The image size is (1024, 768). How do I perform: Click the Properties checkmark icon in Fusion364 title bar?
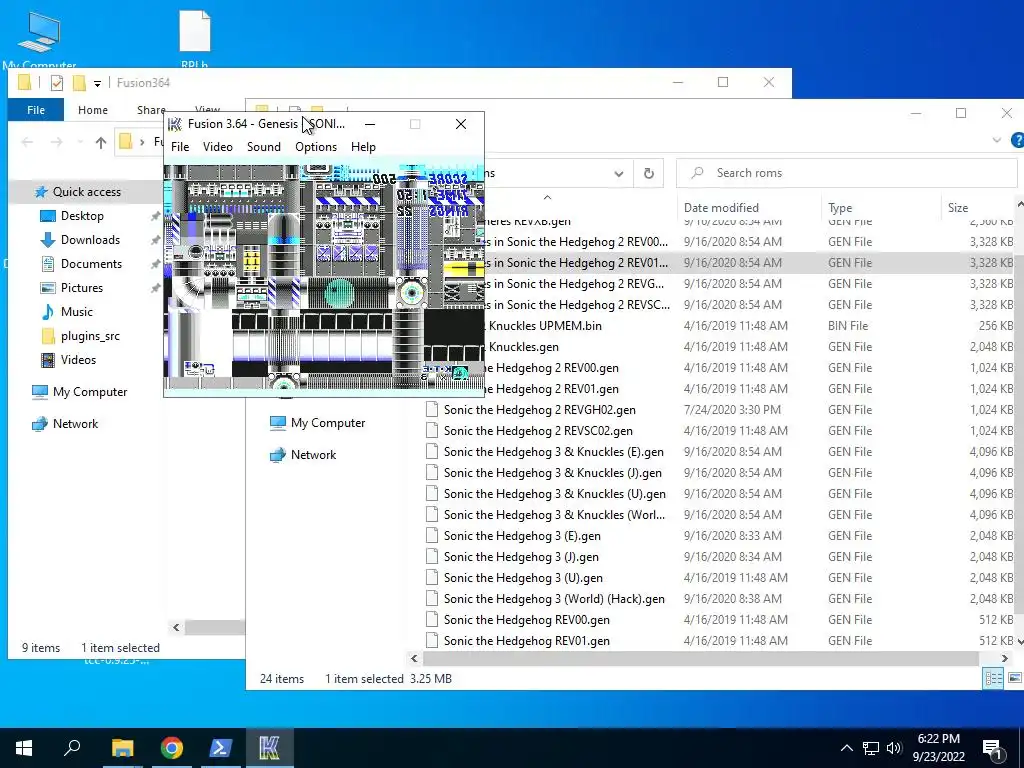coord(57,83)
